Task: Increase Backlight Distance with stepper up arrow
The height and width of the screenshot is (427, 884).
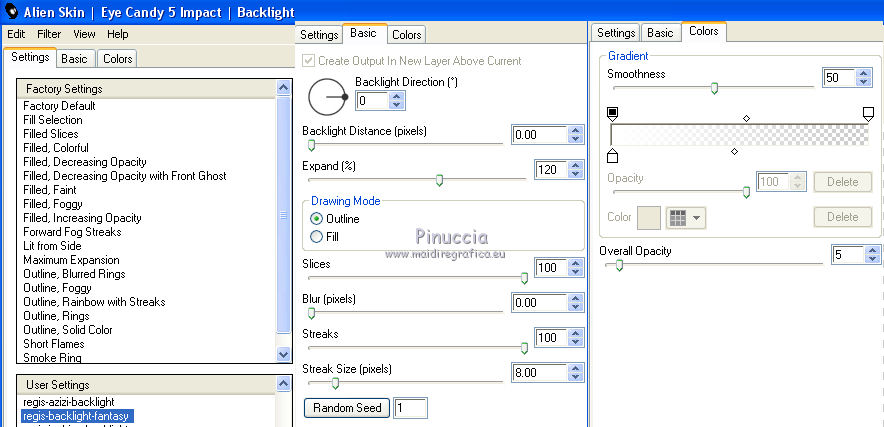Action: tap(575, 131)
